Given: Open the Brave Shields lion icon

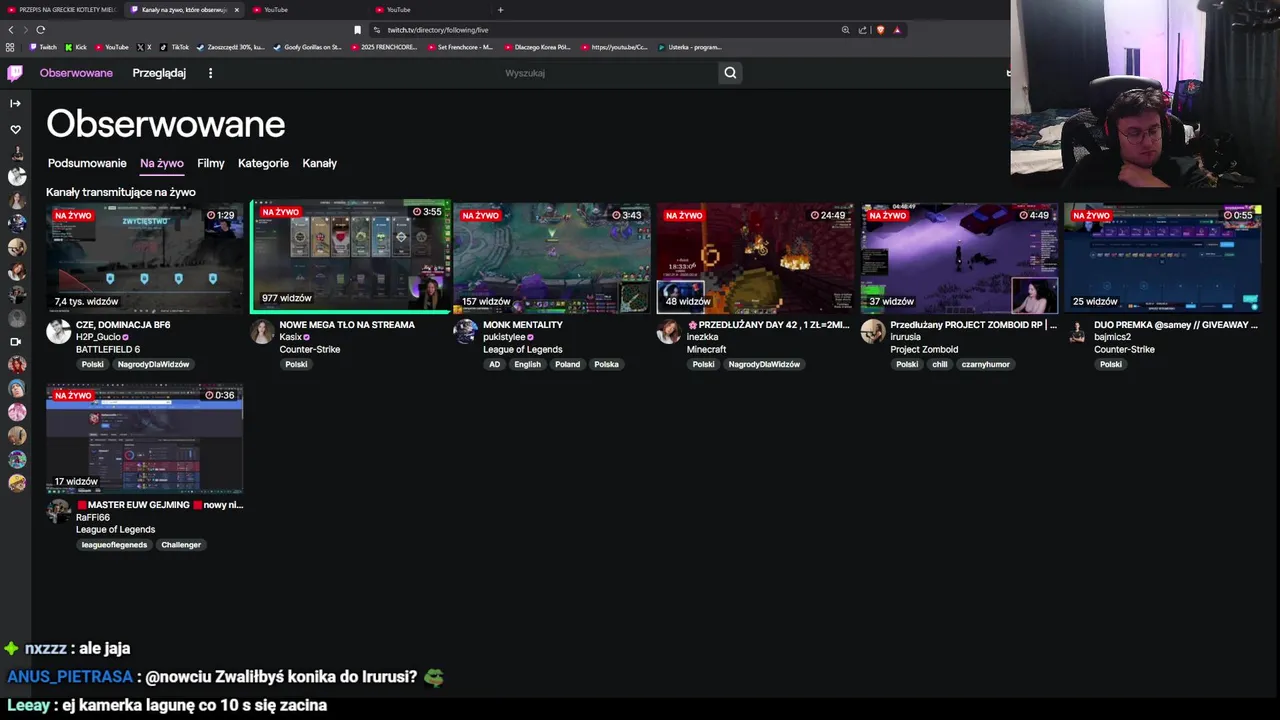Looking at the screenshot, I should (880, 30).
